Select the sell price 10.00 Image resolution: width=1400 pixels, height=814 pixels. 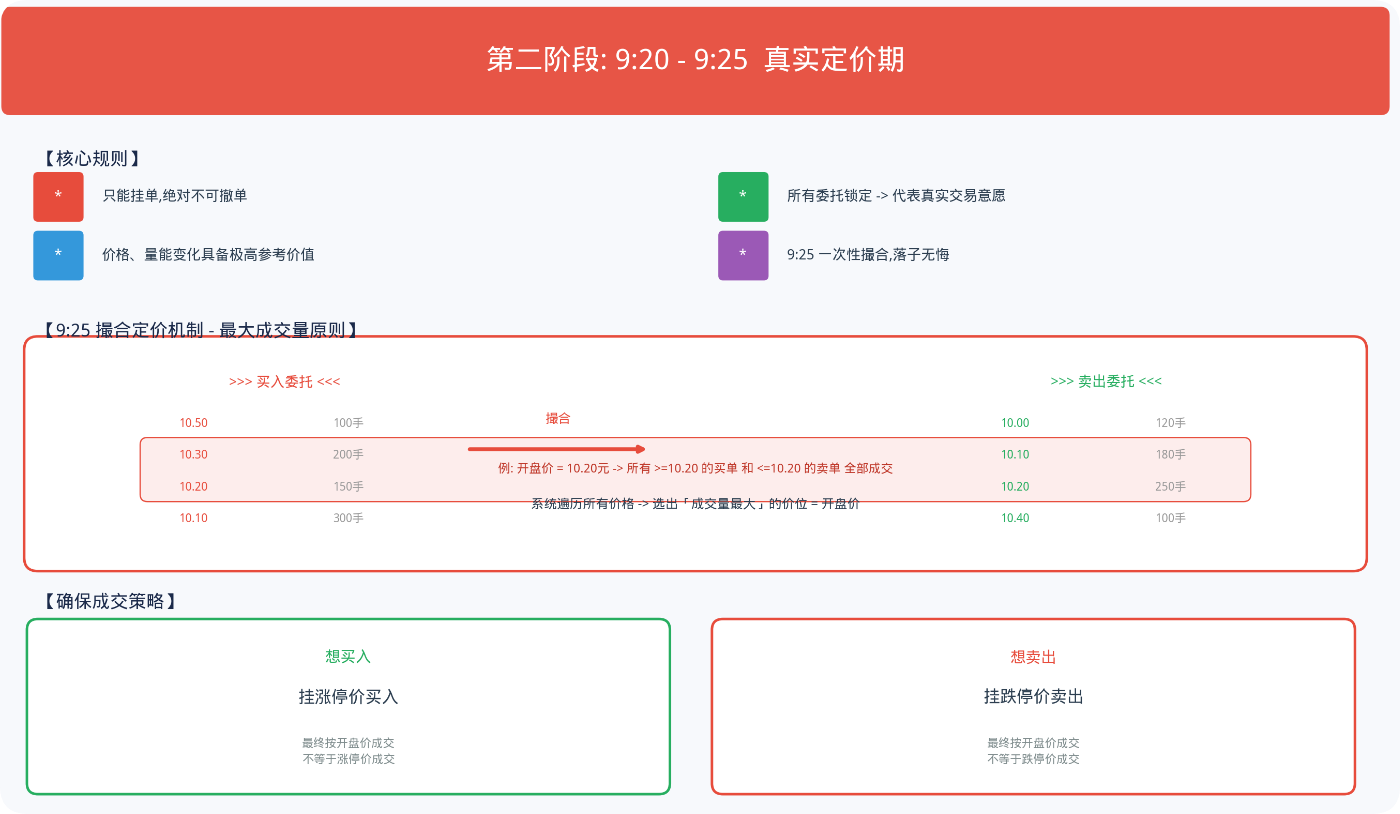1015,423
